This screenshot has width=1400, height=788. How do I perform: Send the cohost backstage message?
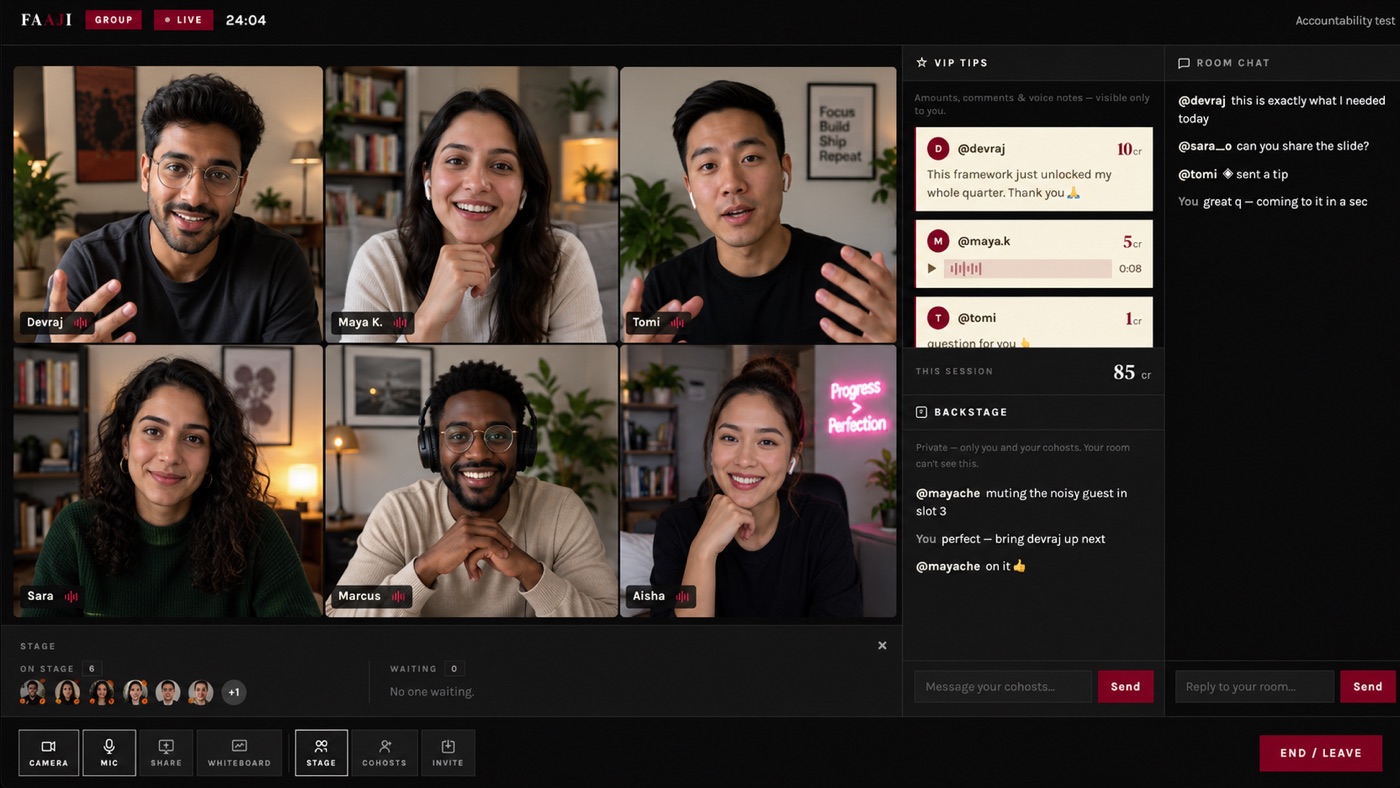tap(1125, 687)
